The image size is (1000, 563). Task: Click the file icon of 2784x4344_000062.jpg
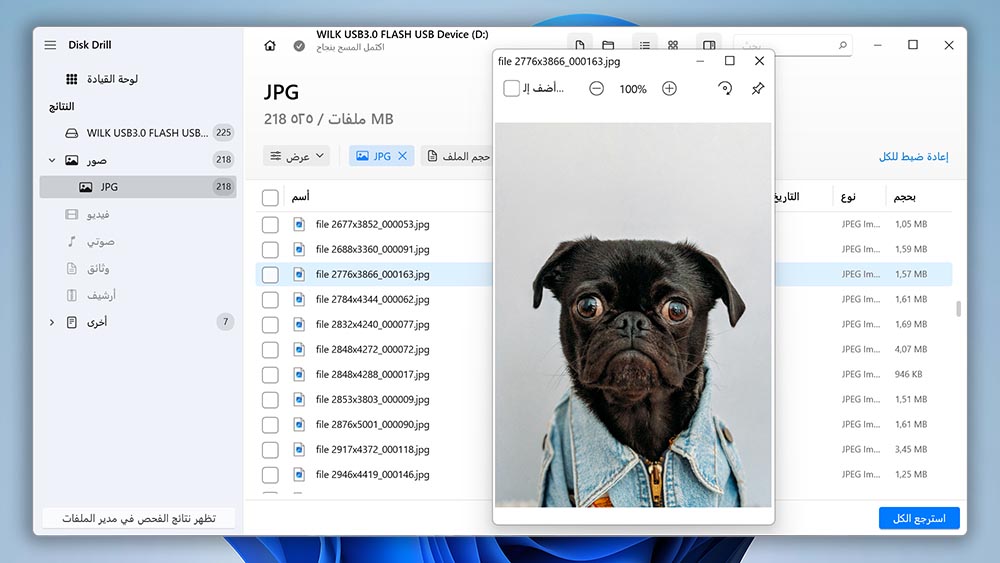[299, 299]
